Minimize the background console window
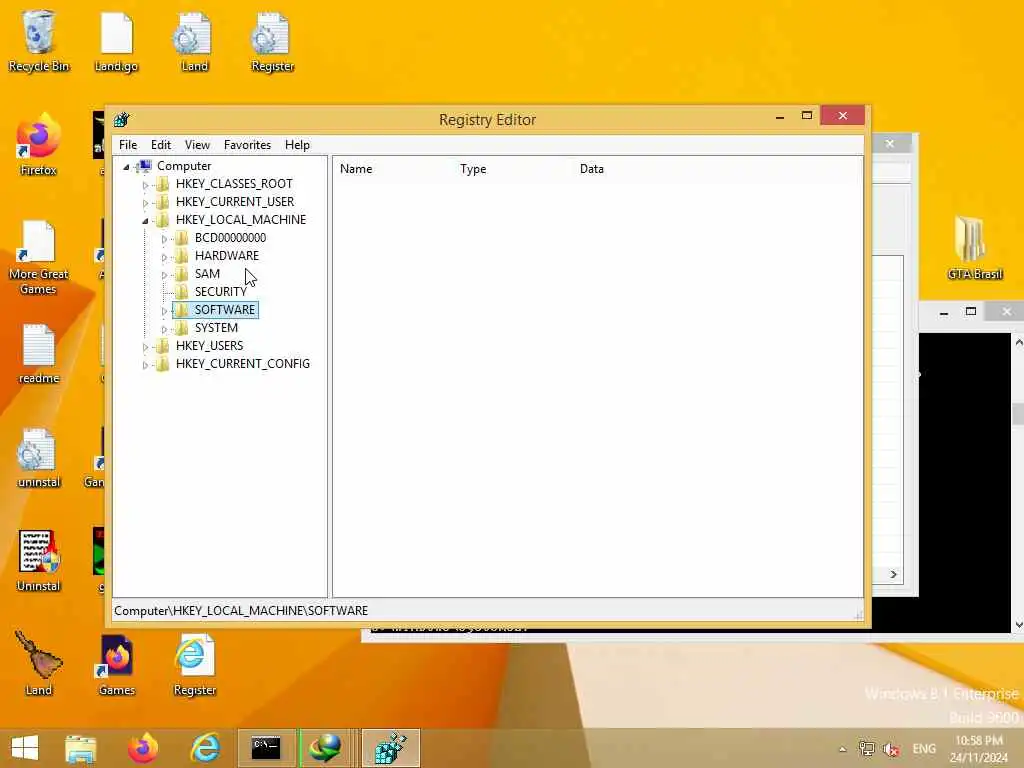 (944, 312)
